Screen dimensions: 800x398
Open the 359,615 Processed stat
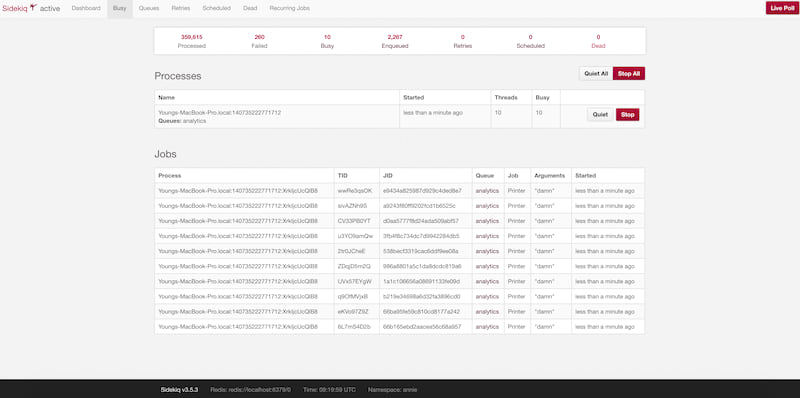pyautogui.click(x=191, y=41)
